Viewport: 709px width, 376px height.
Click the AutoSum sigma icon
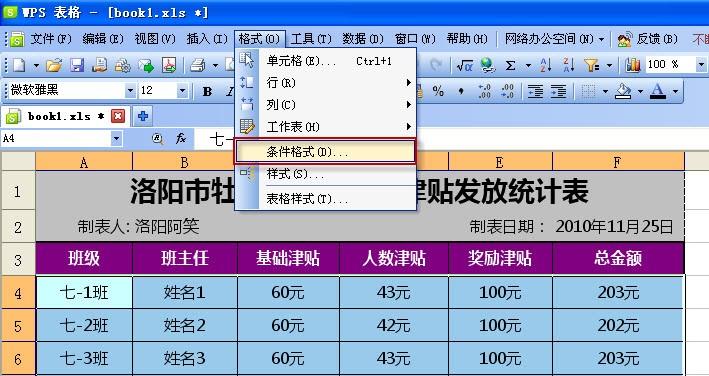point(510,66)
